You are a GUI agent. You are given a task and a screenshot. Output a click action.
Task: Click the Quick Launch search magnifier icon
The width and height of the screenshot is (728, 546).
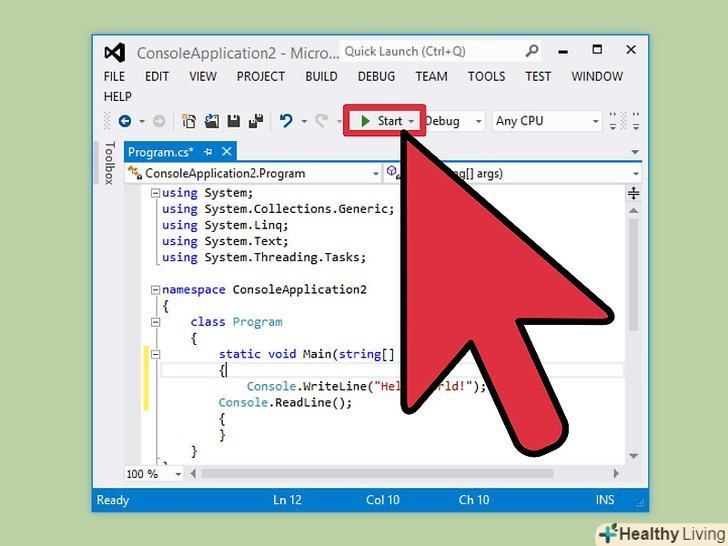click(x=532, y=51)
